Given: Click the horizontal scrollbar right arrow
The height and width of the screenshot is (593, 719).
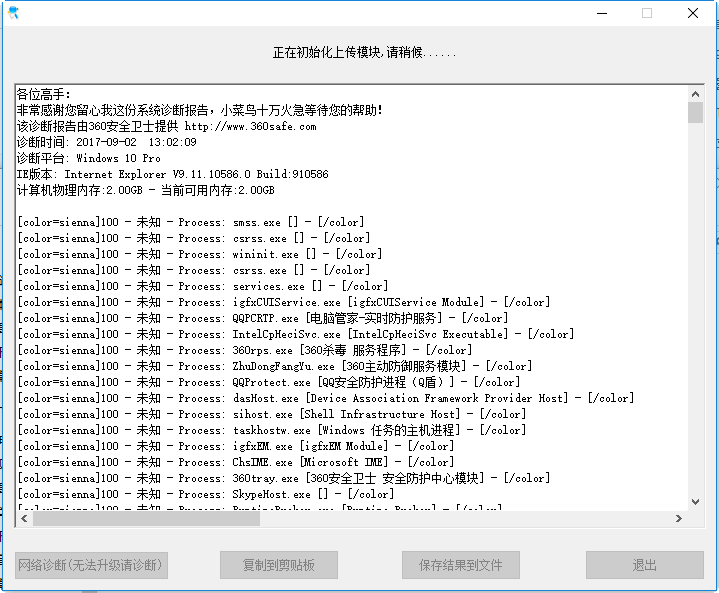Looking at the screenshot, I should pyautogui.click(x=679, y=518).
